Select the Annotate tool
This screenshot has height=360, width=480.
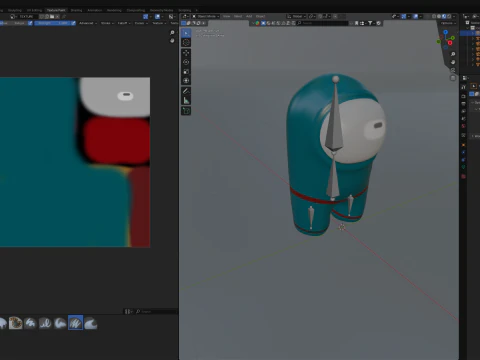tap(186, 91)
